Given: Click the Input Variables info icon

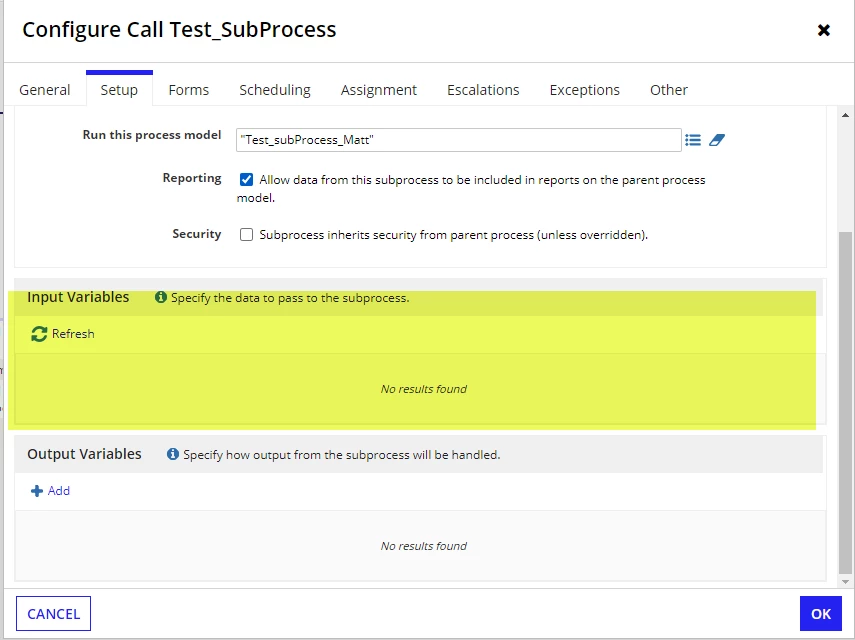Looking at the screenshot, I should click(x=160, y=297).
